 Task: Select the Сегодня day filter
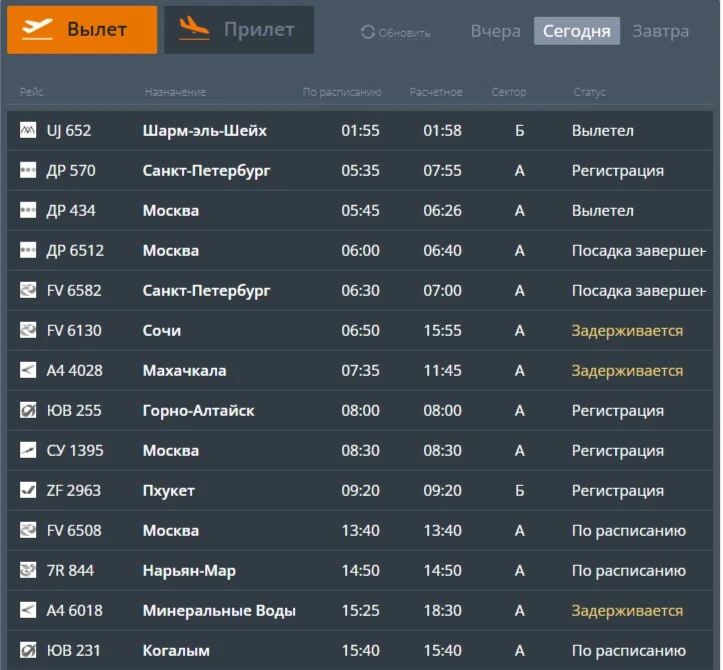(x=576, y=31)
